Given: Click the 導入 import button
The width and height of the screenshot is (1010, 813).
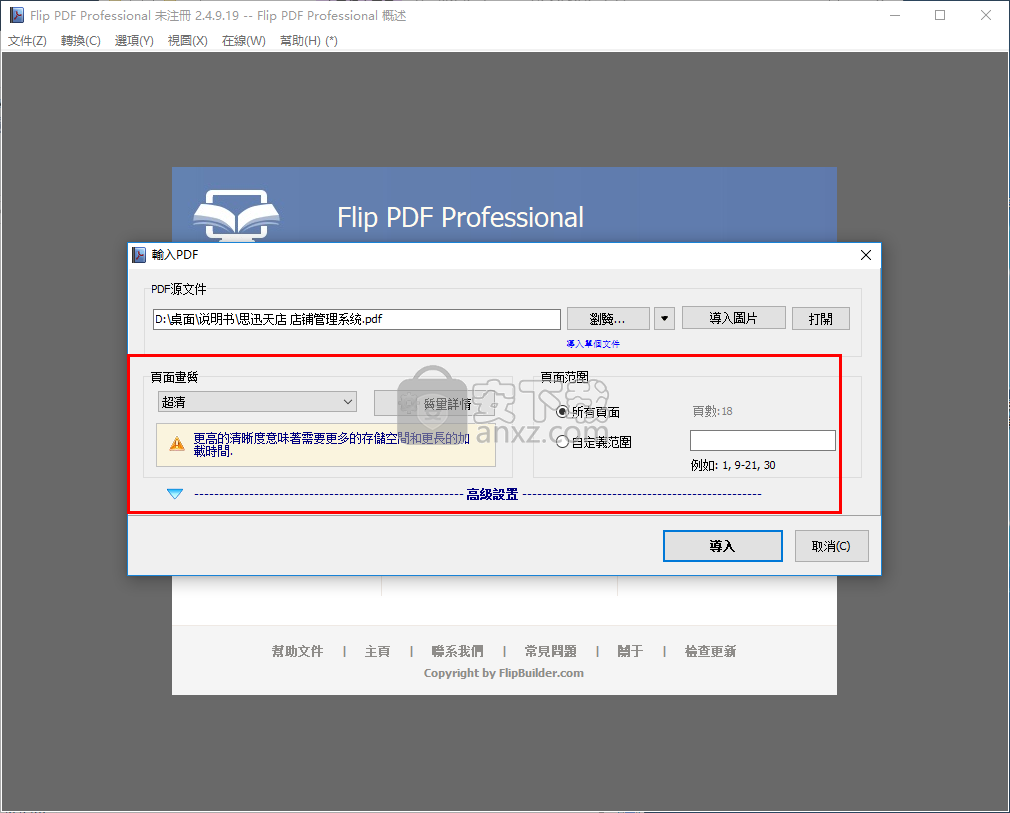Looking at the screenshot, I should pos(723,546).
